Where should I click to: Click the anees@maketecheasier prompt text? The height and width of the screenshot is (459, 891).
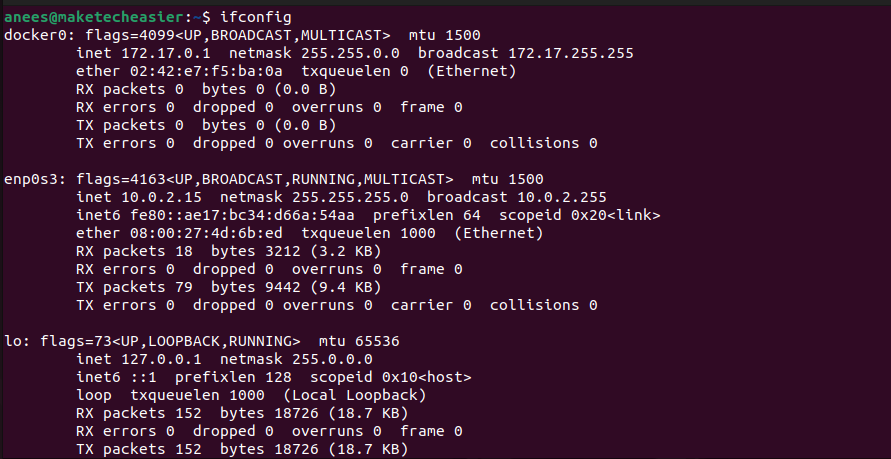(x=78, y=17)
